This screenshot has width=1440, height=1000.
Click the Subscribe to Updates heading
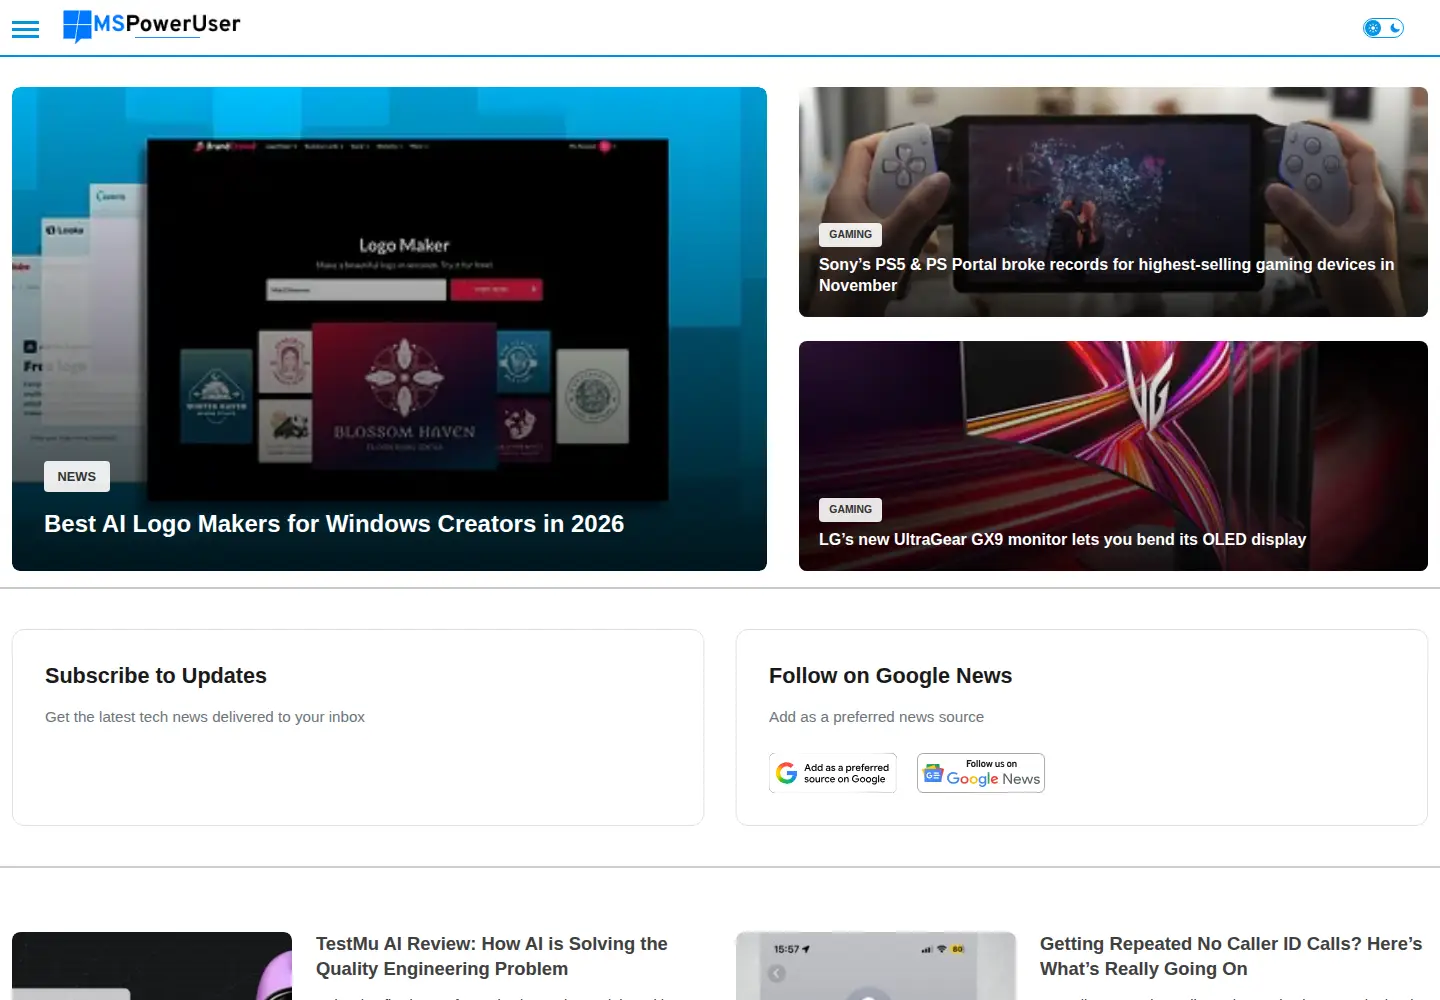156,676
